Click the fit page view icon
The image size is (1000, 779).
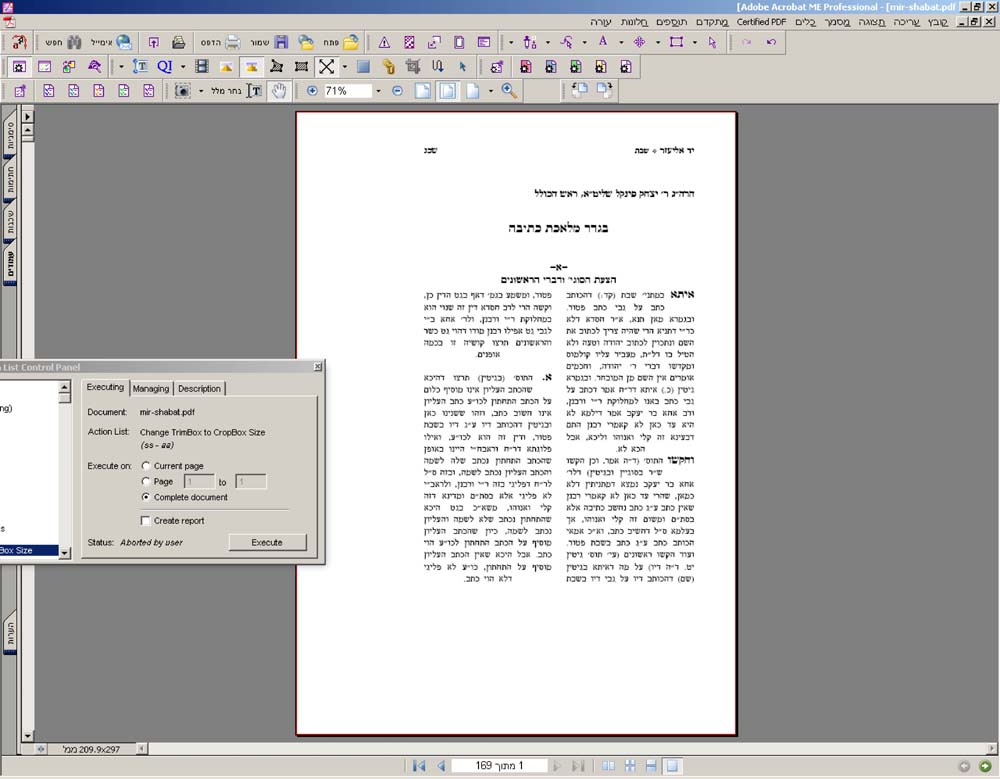click(448, 91)
